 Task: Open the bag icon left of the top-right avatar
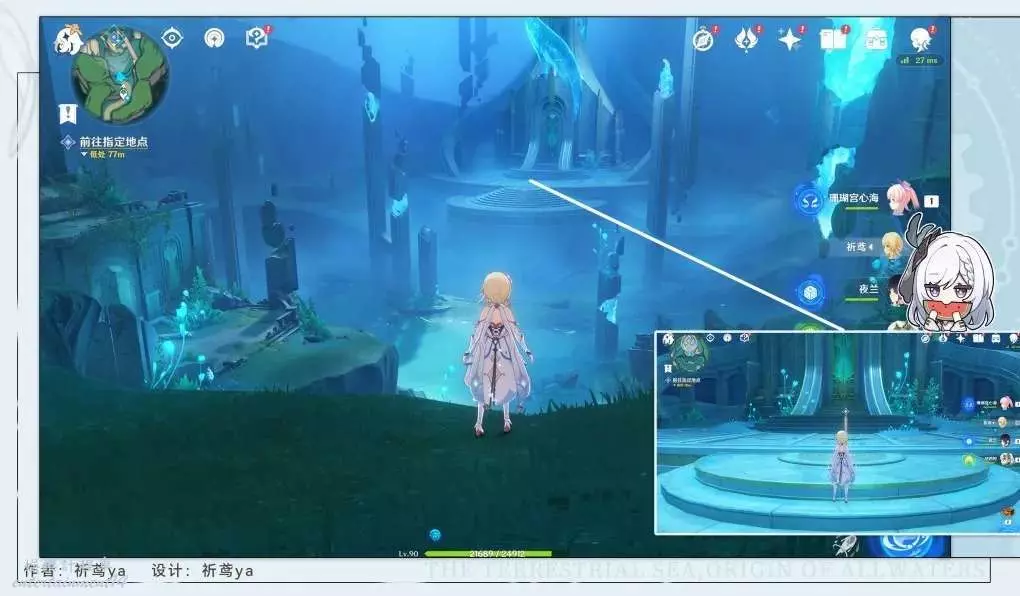(876, 40)
